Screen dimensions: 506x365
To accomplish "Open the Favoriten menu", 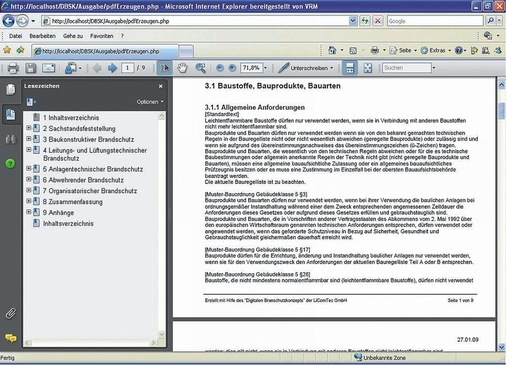I will tap(102, 36).
